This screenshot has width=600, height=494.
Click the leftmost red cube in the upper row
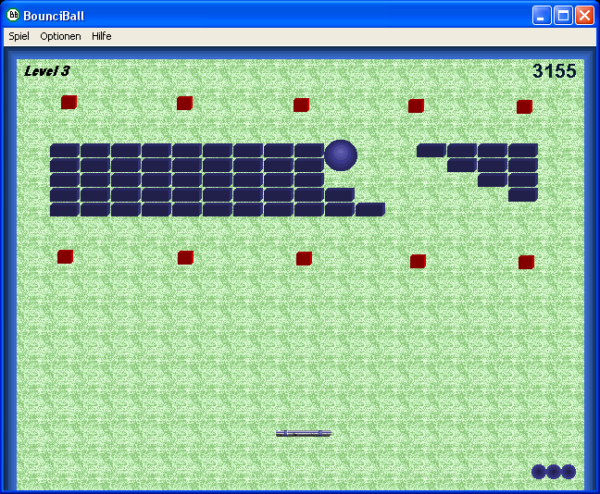(69, 102)
